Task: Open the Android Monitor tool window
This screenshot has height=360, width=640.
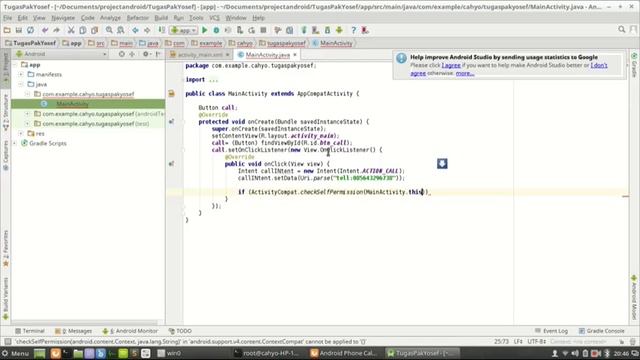Action: click(130, 331)
